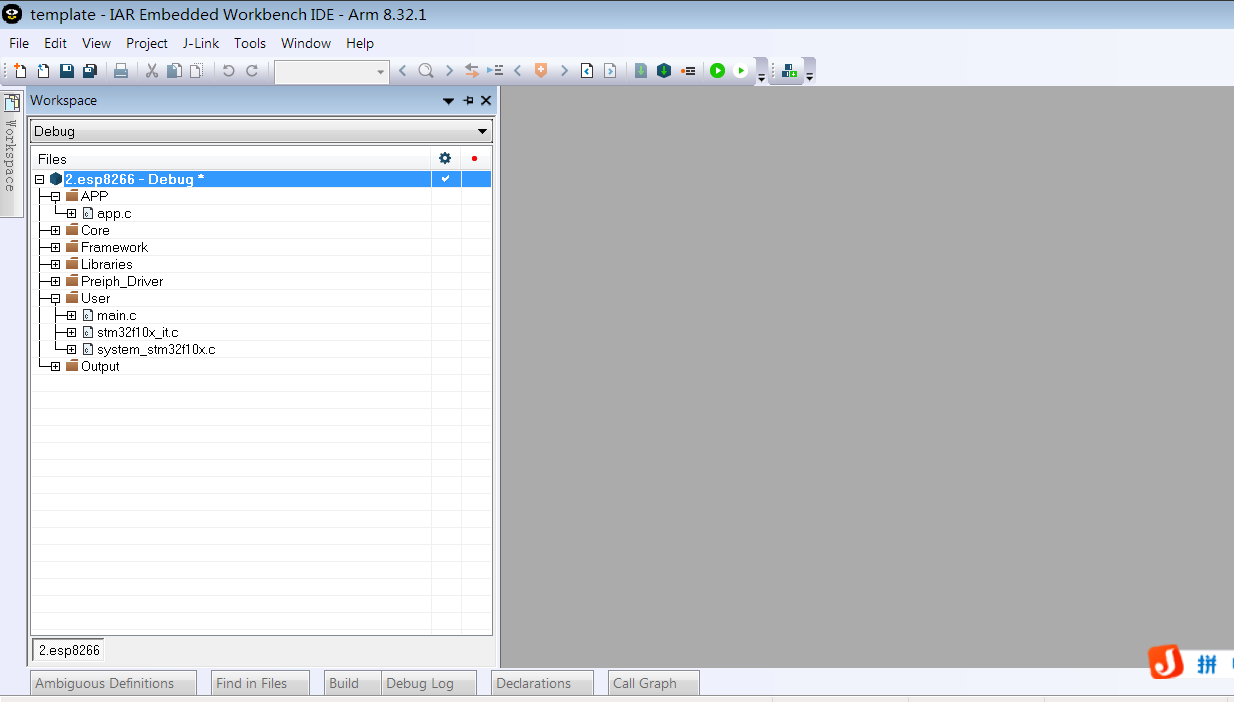Open the Workspace panel dropdown arrow menu
This screenshot has height=702, width=1234.
[449, 101]
